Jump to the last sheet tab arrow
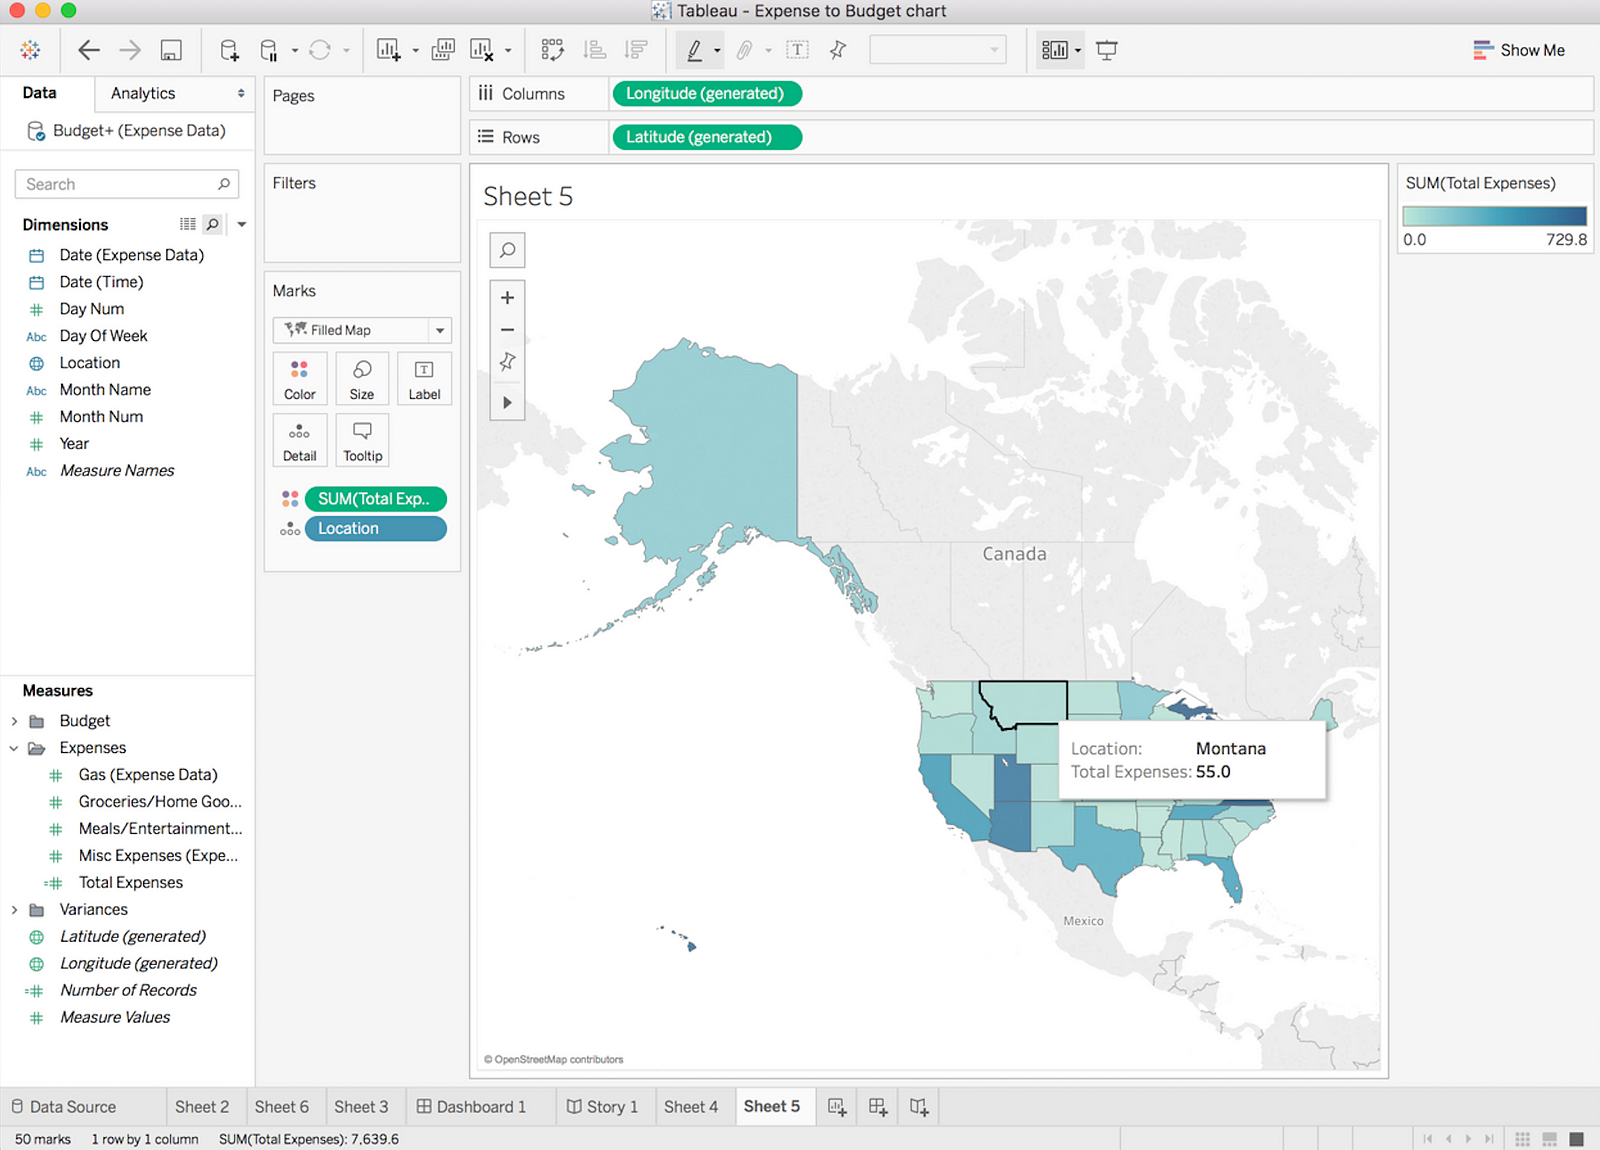The width and height of the screenshot is (1600, 1150). tap(1489, 1139)
